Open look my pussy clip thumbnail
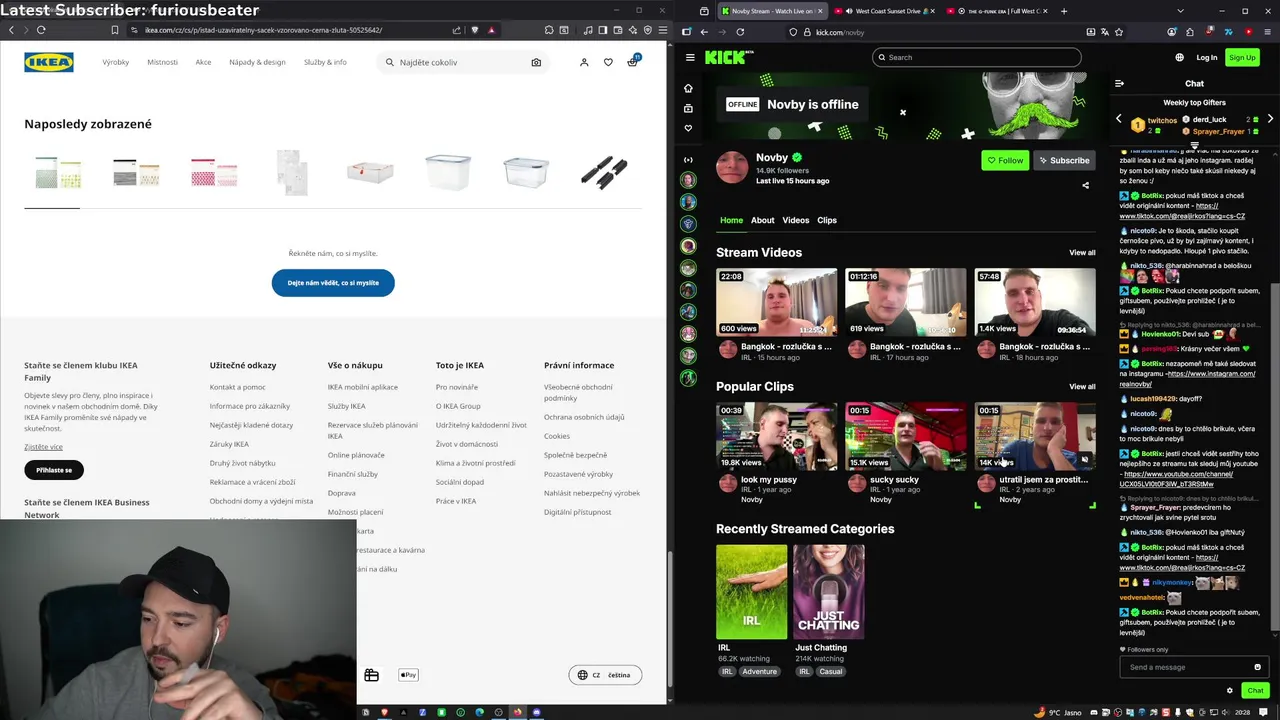Screen dimensions: 1280x720 click(777, 436)
